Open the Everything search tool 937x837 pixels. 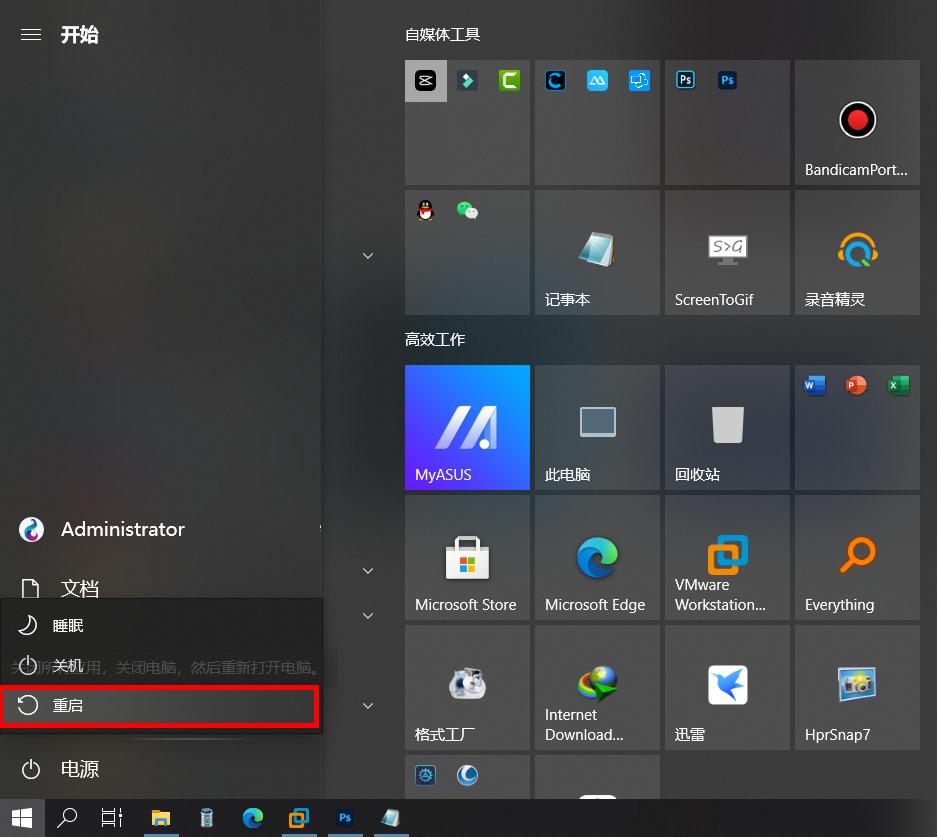857,557
